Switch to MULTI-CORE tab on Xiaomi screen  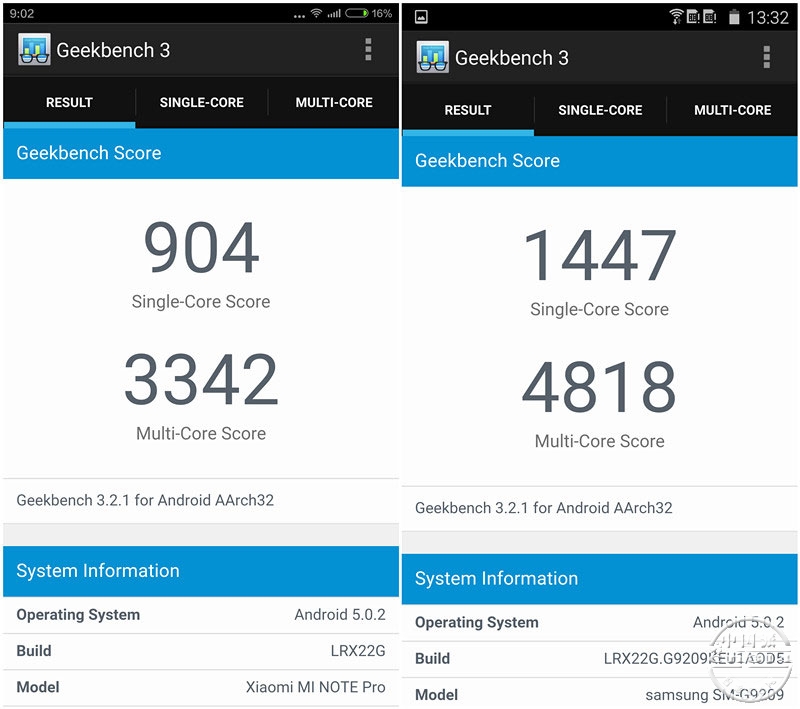(x=334, y=103)
